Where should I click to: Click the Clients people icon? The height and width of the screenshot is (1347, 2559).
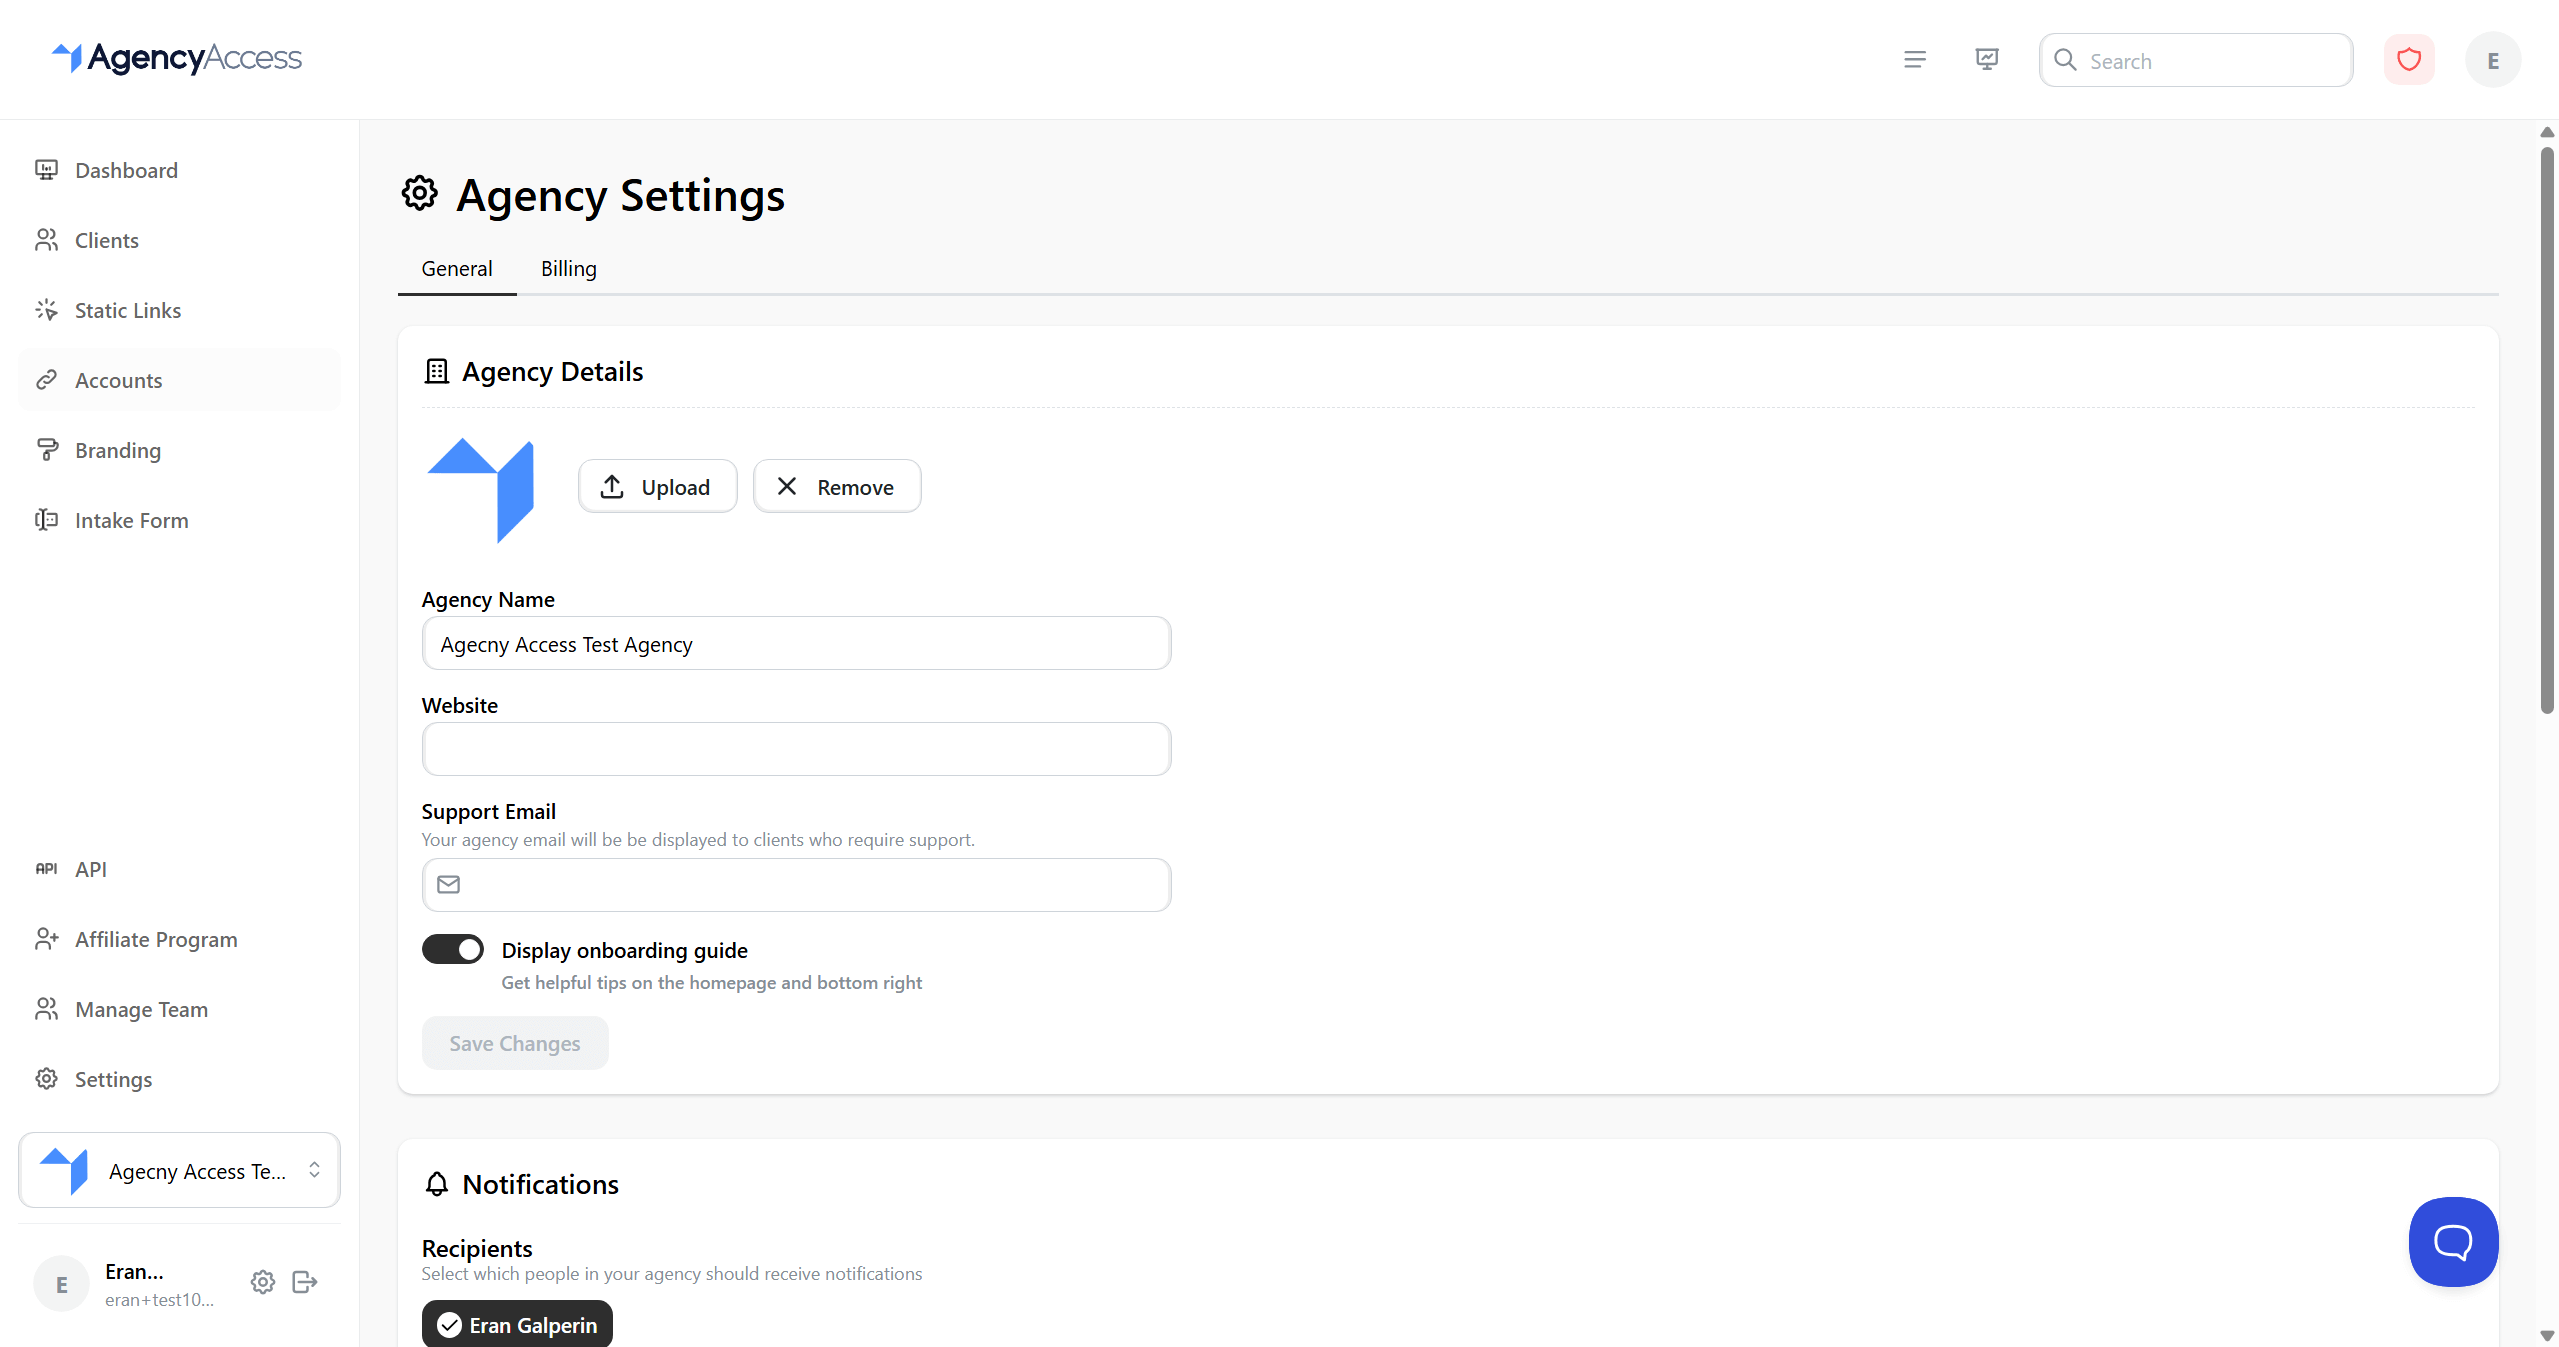point(46,240)
